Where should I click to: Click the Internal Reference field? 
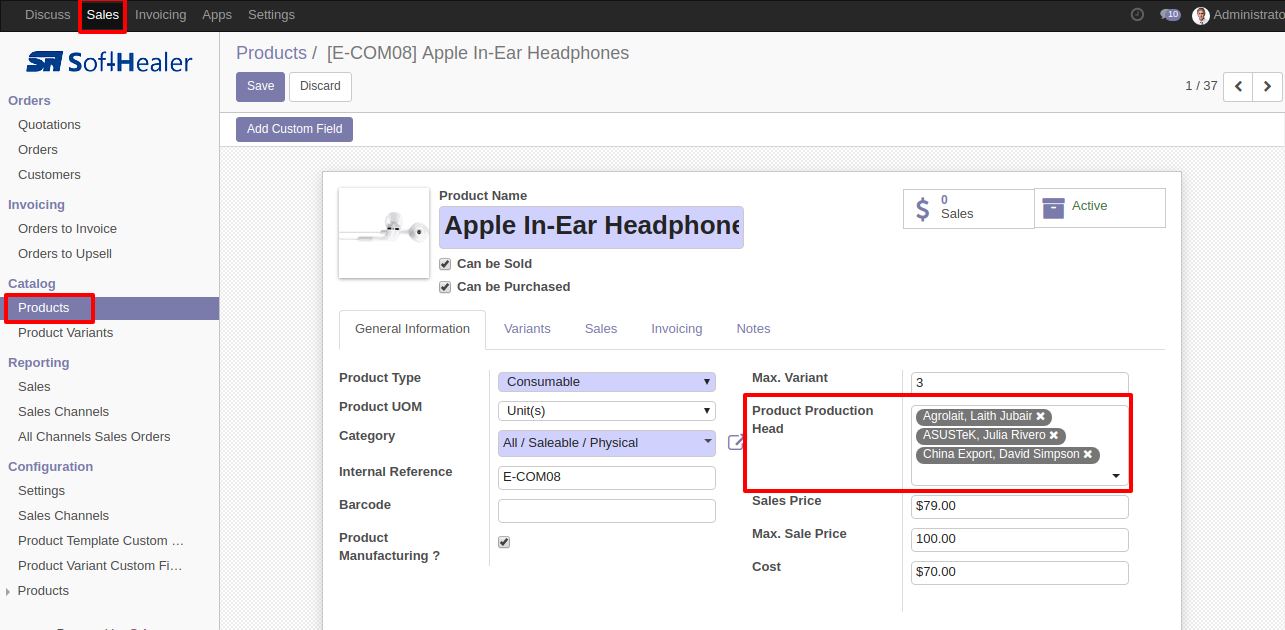tap(607, 477)
